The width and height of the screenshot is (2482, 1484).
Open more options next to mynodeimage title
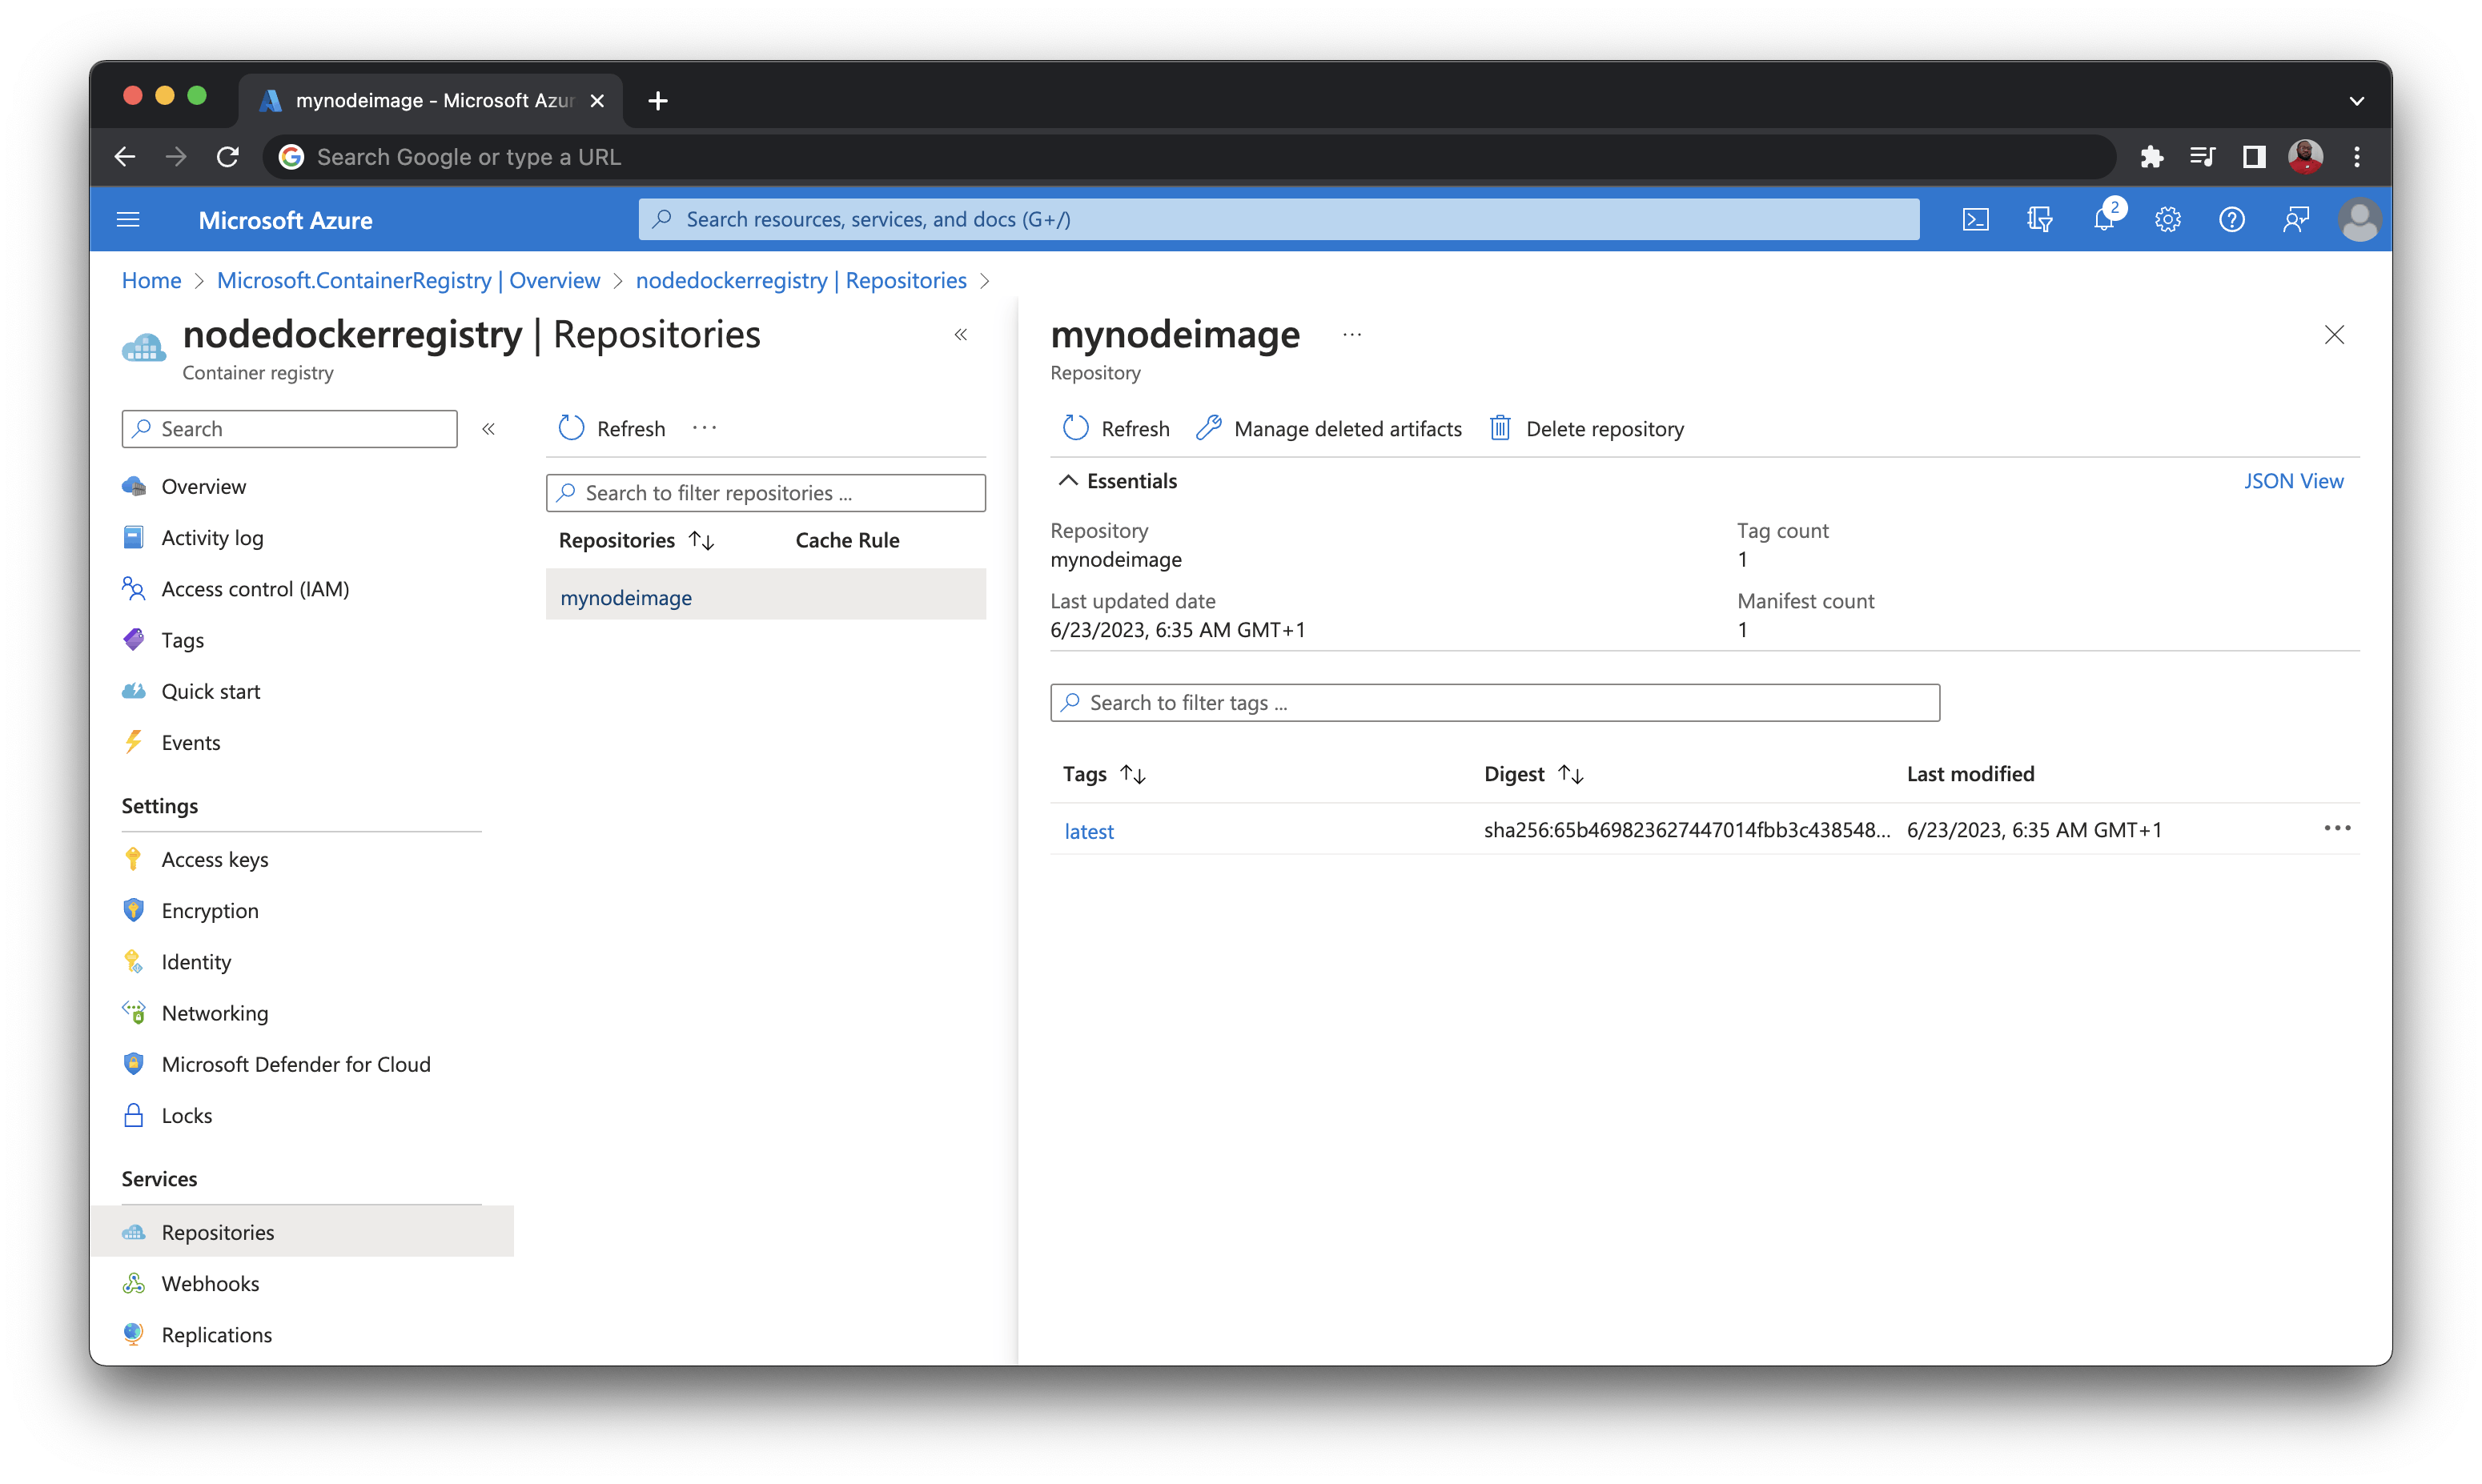(1353, 334)
